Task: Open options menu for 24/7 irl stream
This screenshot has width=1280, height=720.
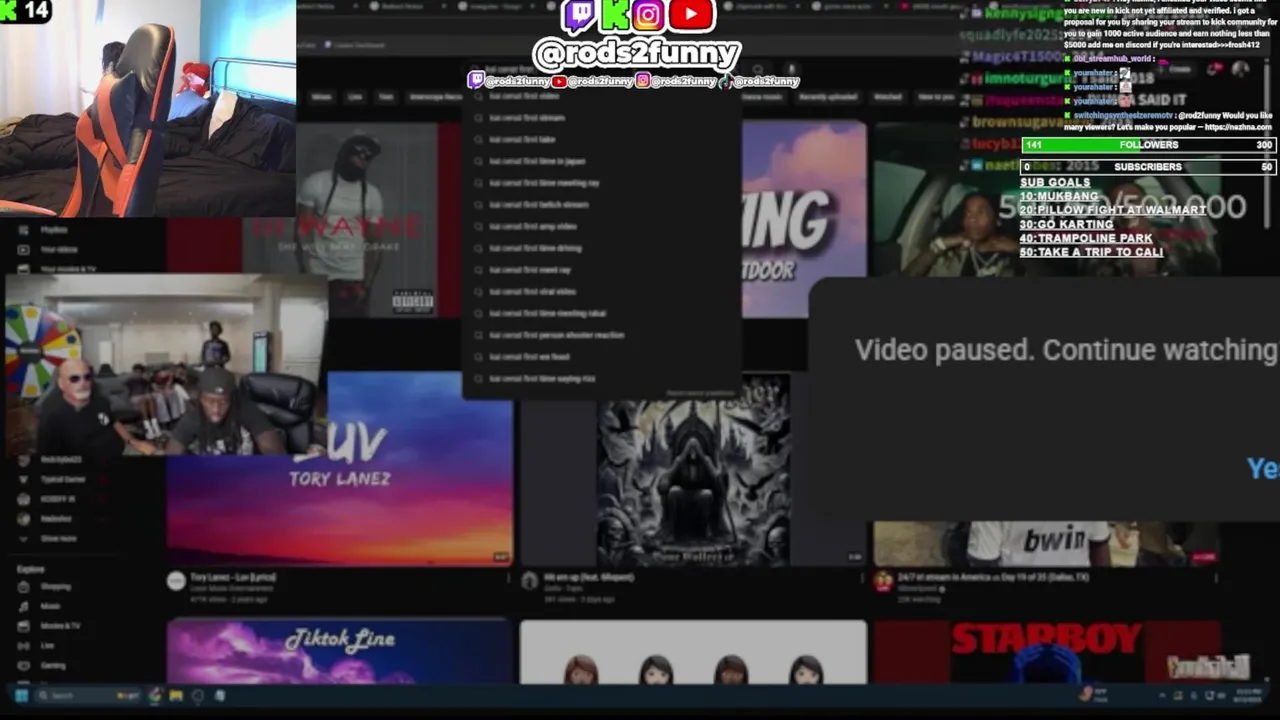Action: 1215,579
